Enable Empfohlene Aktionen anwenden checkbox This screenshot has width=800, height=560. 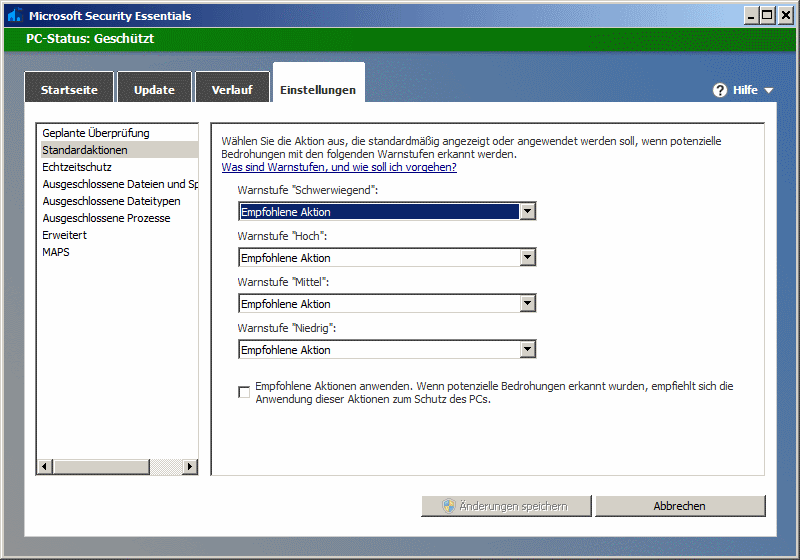pyautogui.click(x=244, y=392)
